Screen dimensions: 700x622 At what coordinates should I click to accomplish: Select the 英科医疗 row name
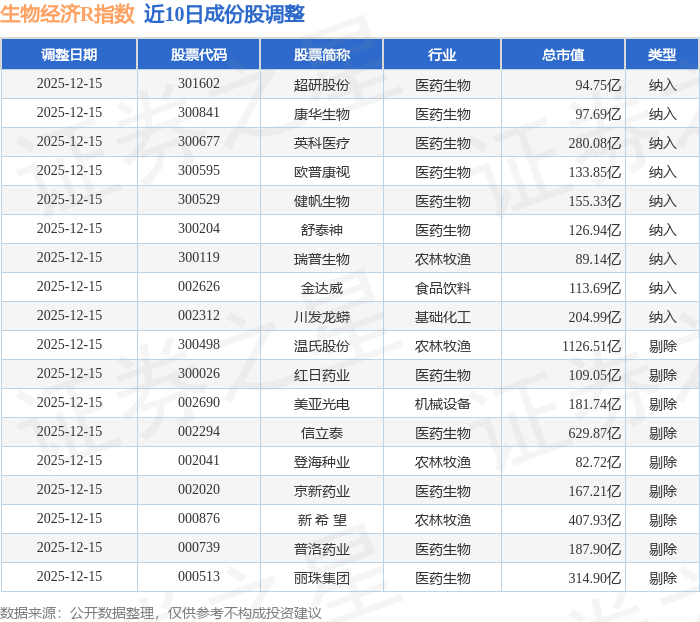click(x=321, y=143)
